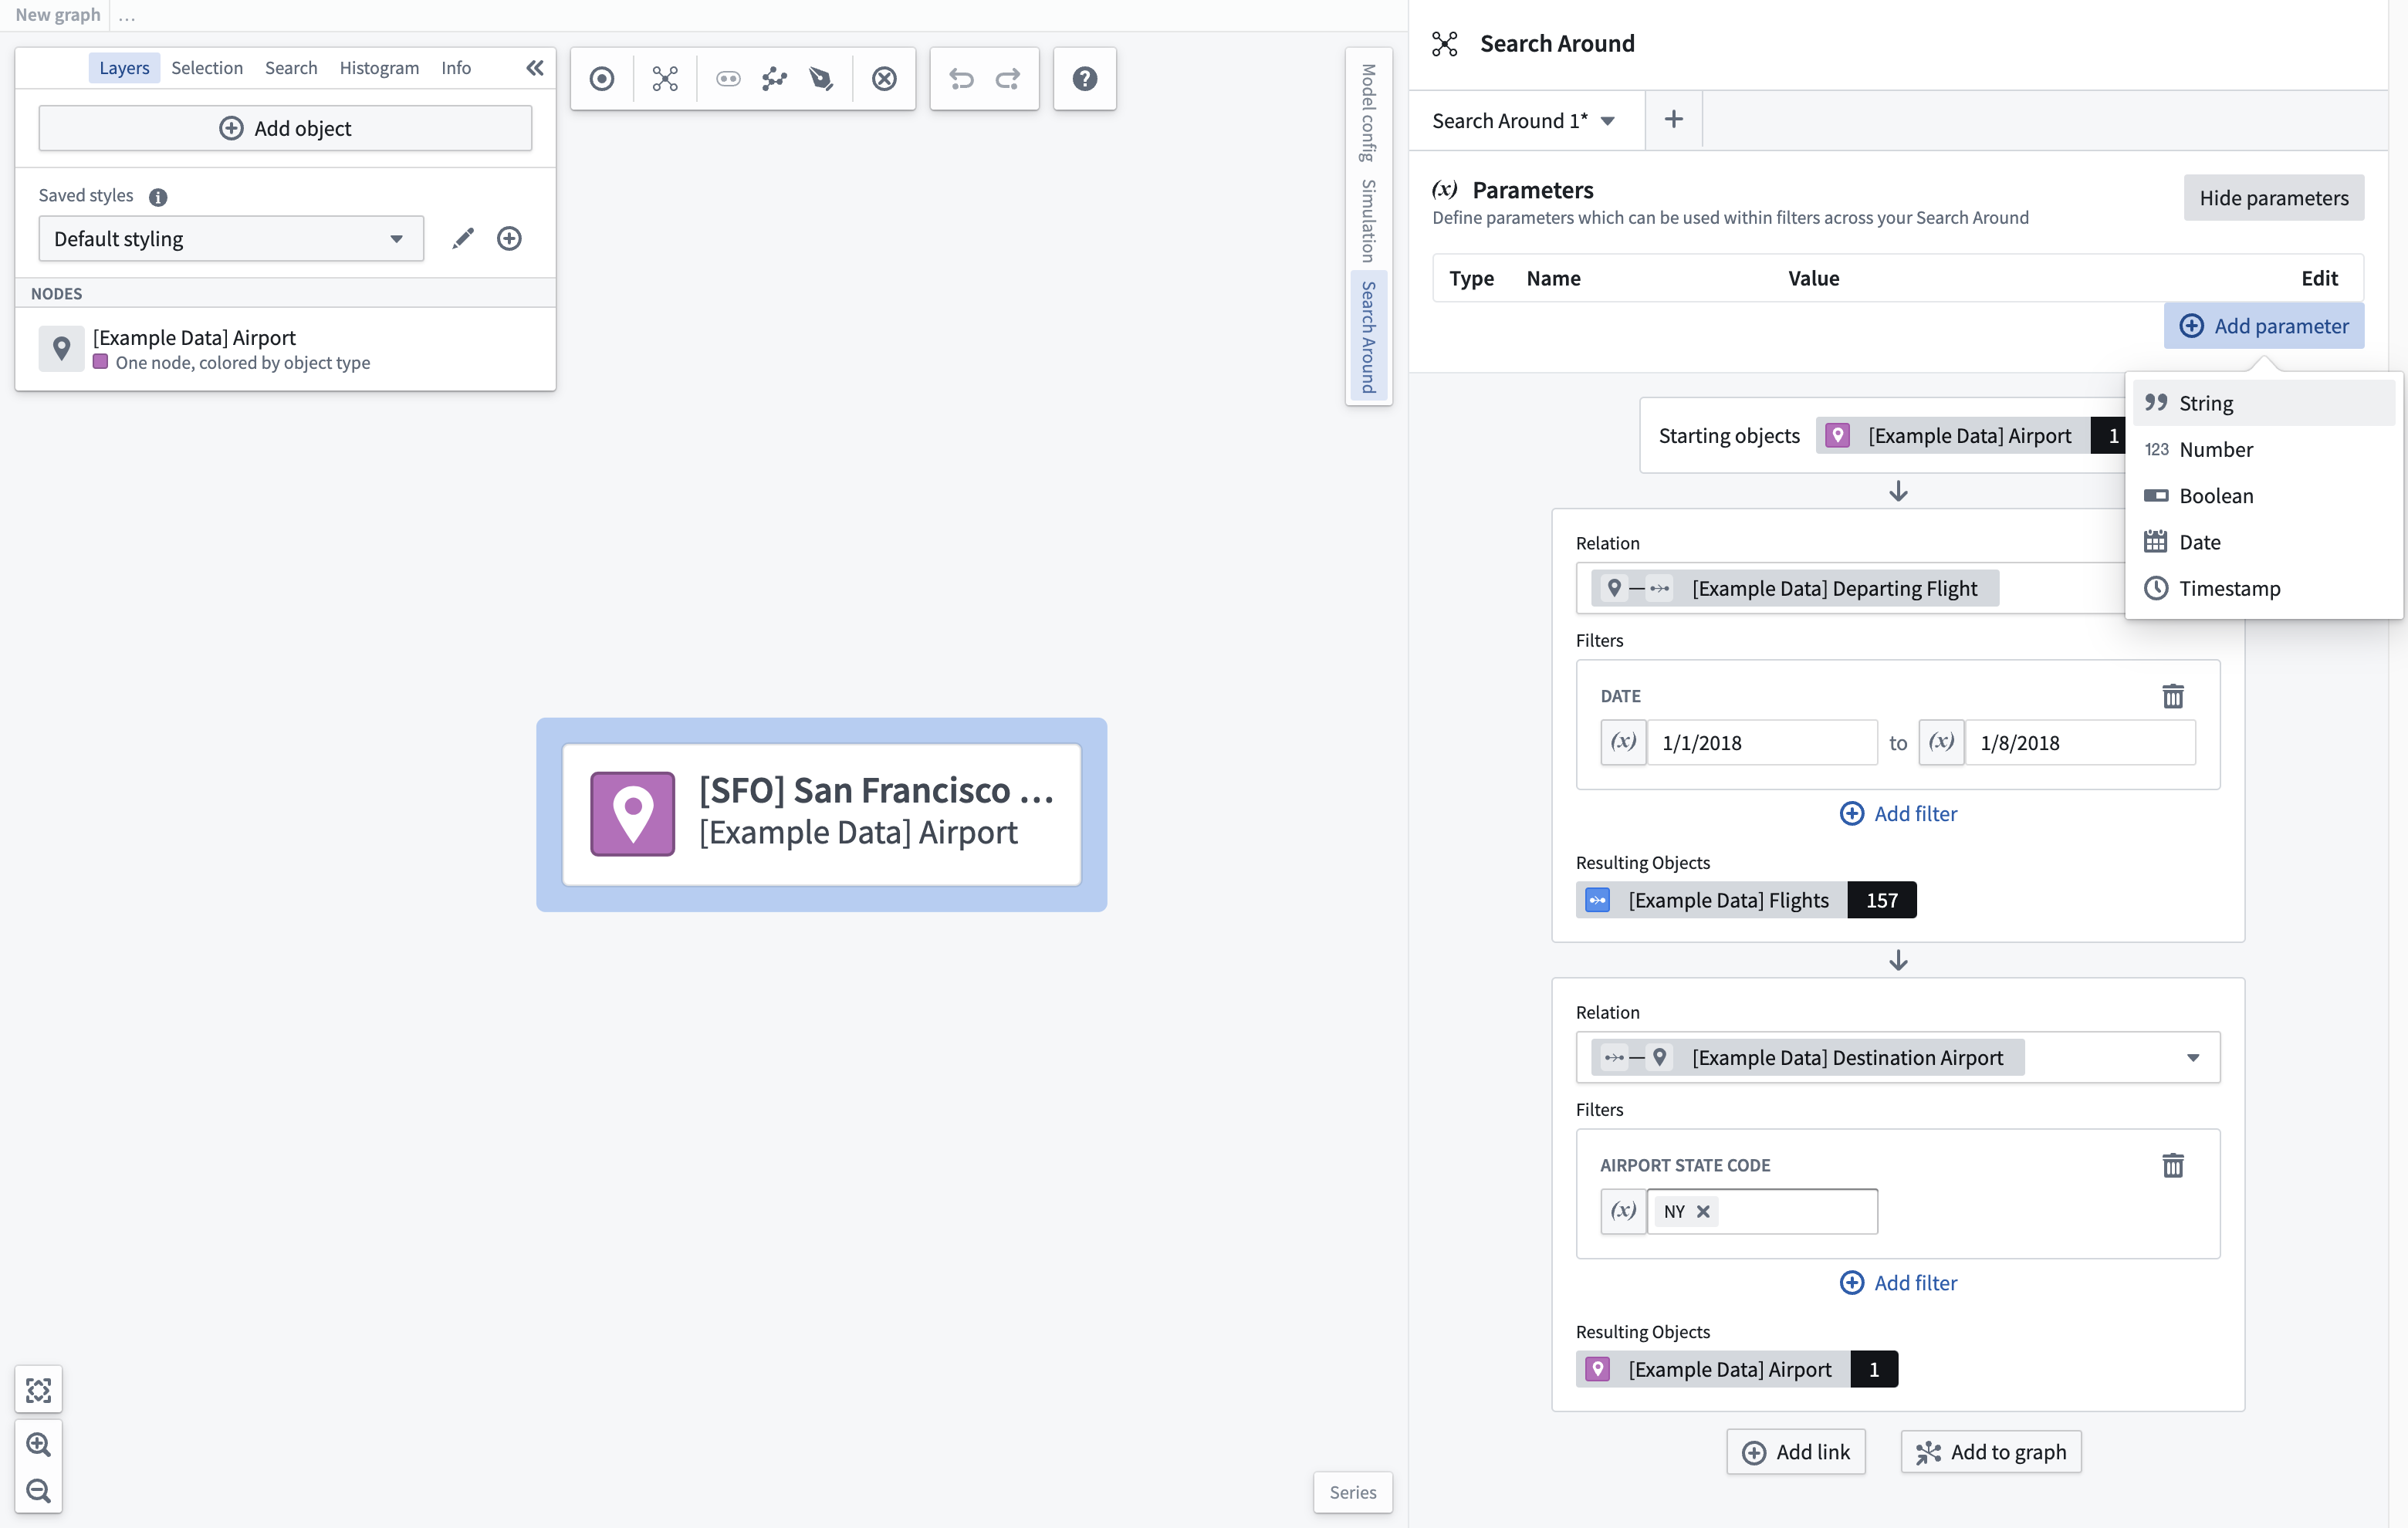The height and width of the screenshot is (1528, 2408).
Task: Add a new Search Around tab
Action: [1673, 120]
